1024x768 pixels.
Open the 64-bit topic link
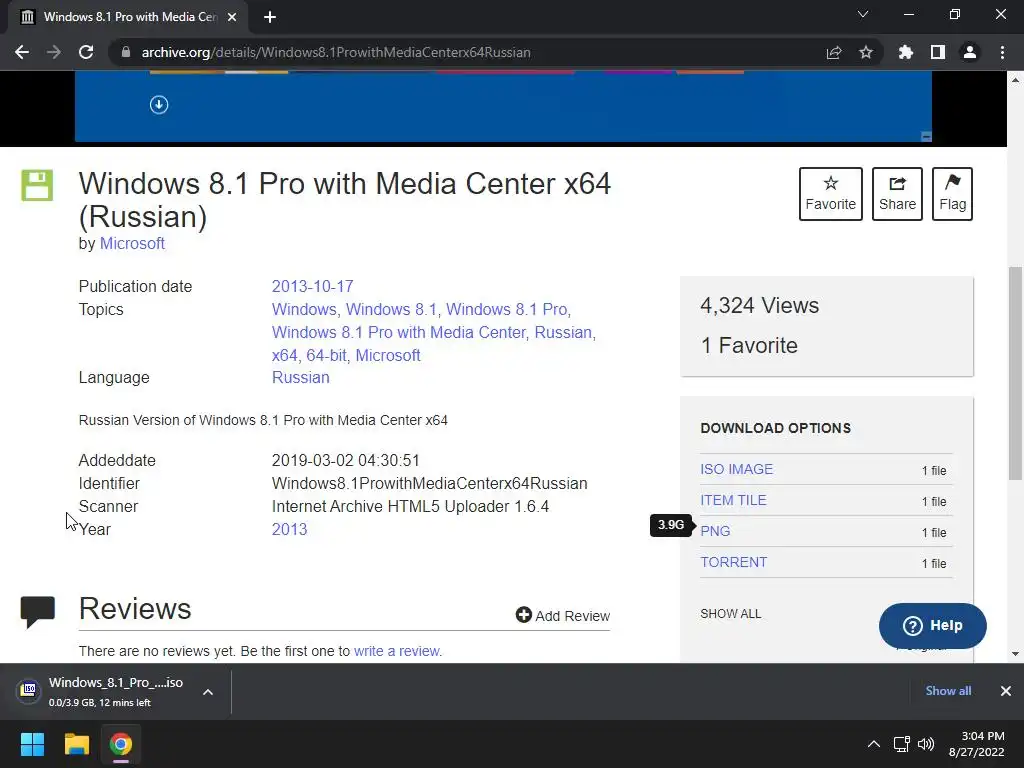point(327,355)
